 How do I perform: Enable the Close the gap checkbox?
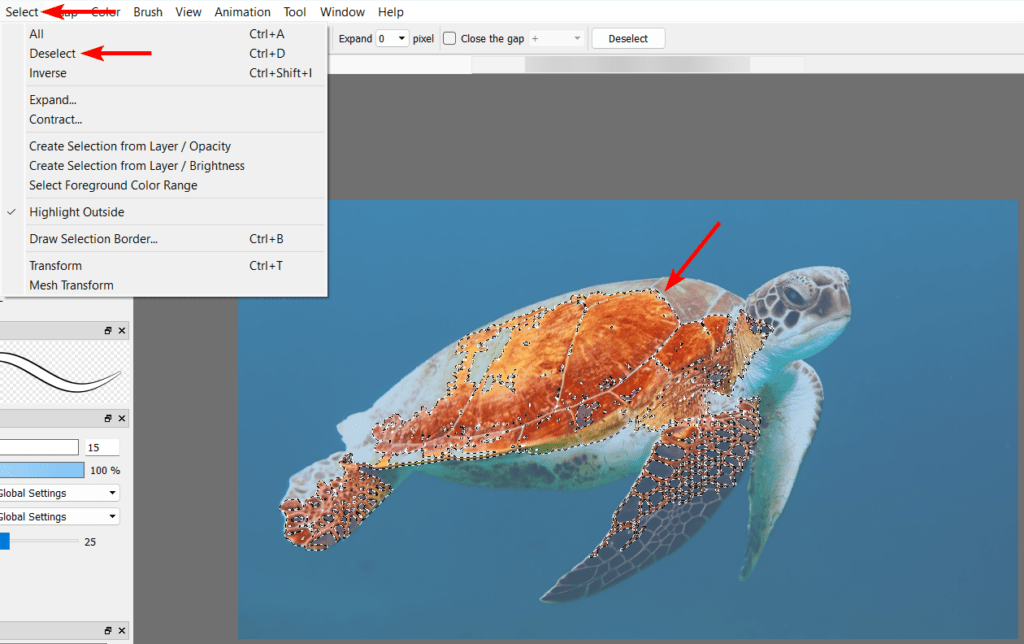tap(450, 39)
